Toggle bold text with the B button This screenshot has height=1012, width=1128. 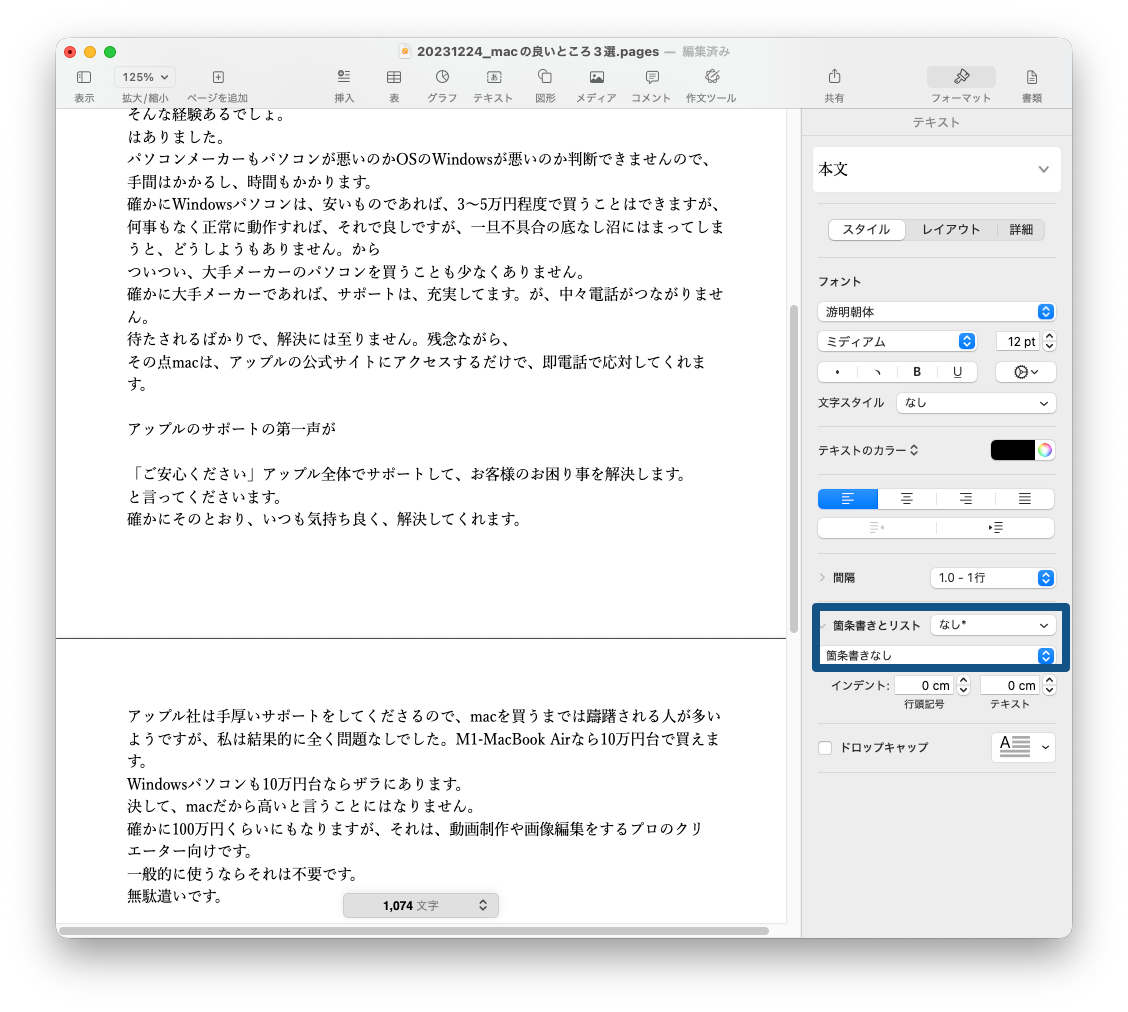tap(917, 372)
